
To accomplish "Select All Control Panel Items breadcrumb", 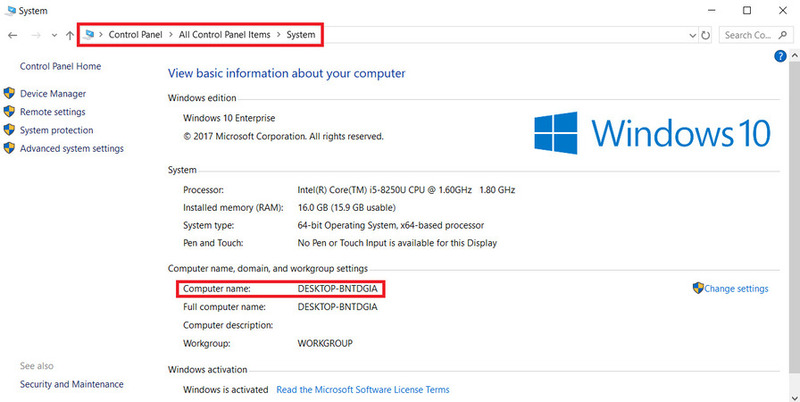I will [x=225, y=35].
